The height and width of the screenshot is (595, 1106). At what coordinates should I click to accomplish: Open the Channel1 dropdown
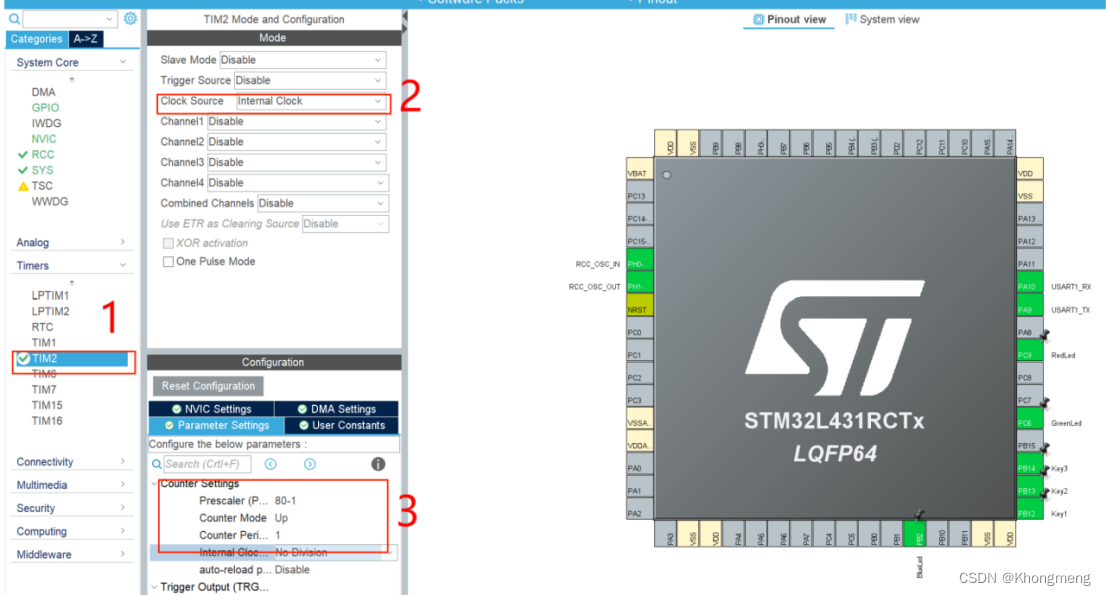pyautogui.click(x=297, y=121)
